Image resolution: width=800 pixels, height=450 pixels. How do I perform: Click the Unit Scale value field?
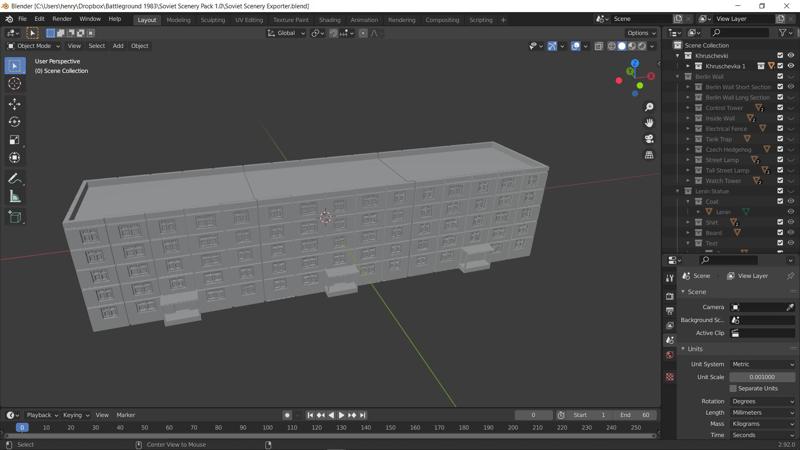point(762,377)
